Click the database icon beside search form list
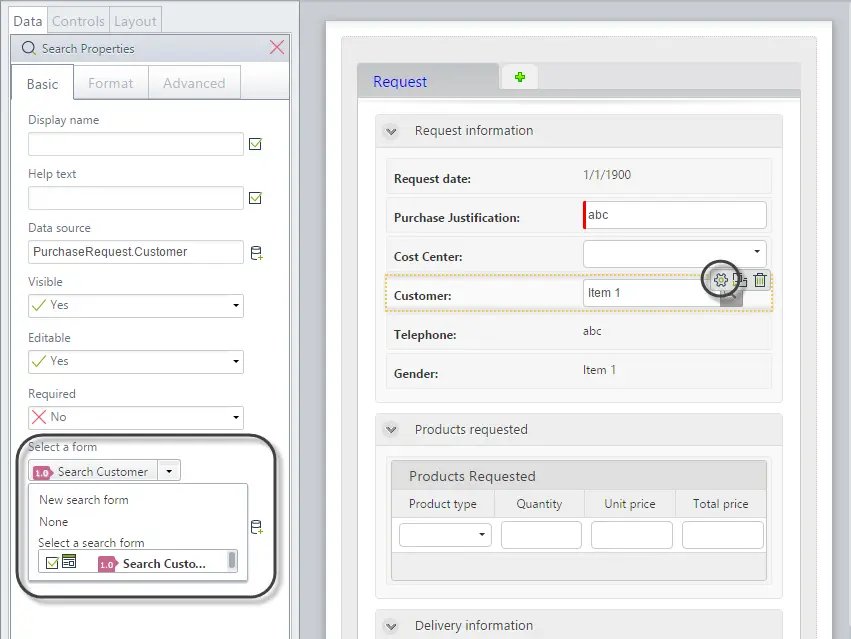The height and width of the screenshot is (639, 851). 256,527
